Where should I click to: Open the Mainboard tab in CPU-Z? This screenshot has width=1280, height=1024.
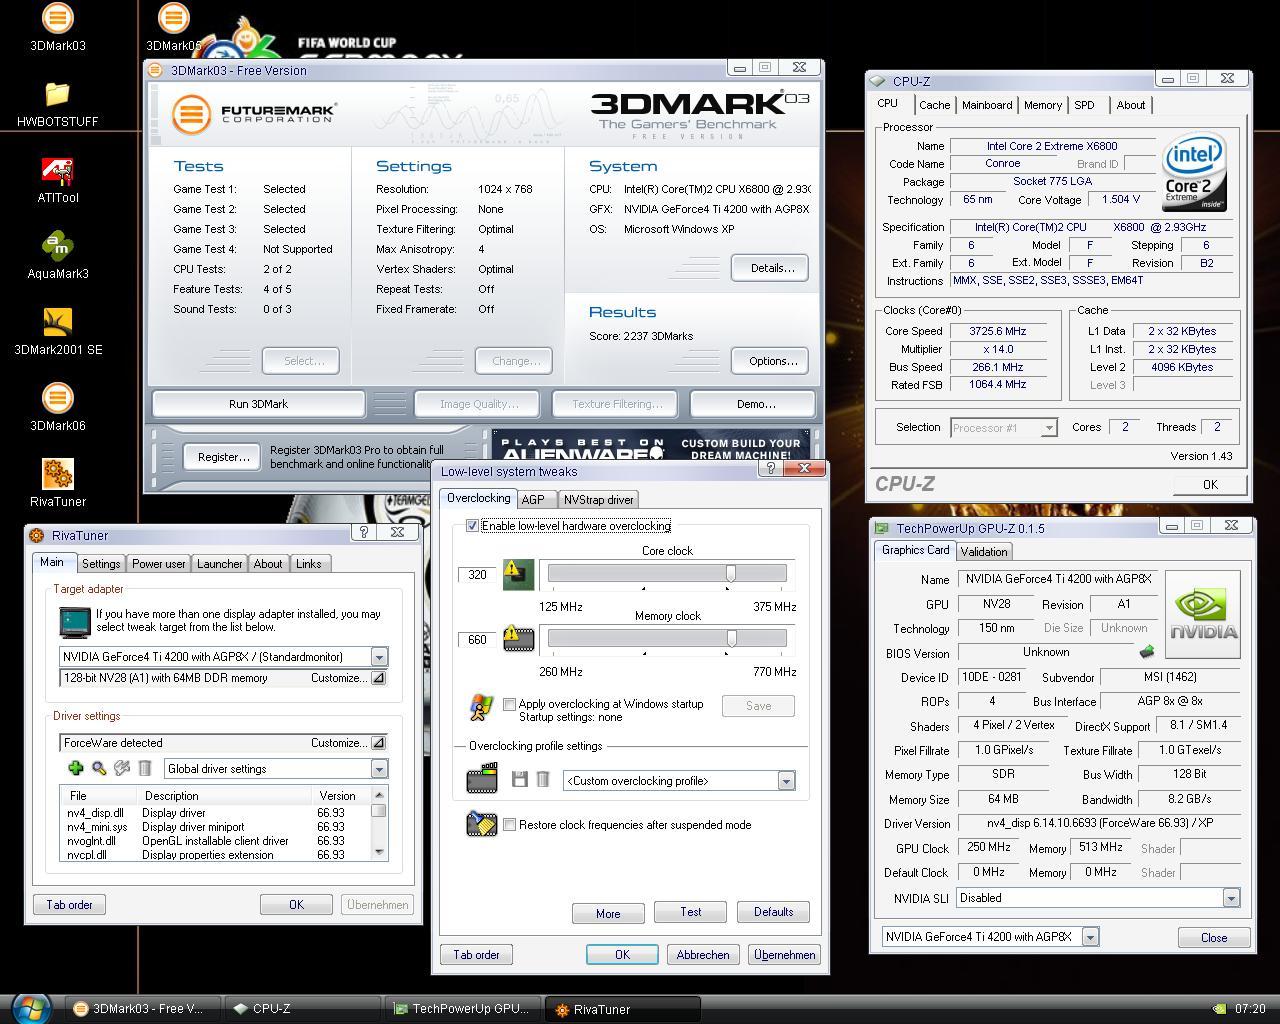click(x=987, y=105)
